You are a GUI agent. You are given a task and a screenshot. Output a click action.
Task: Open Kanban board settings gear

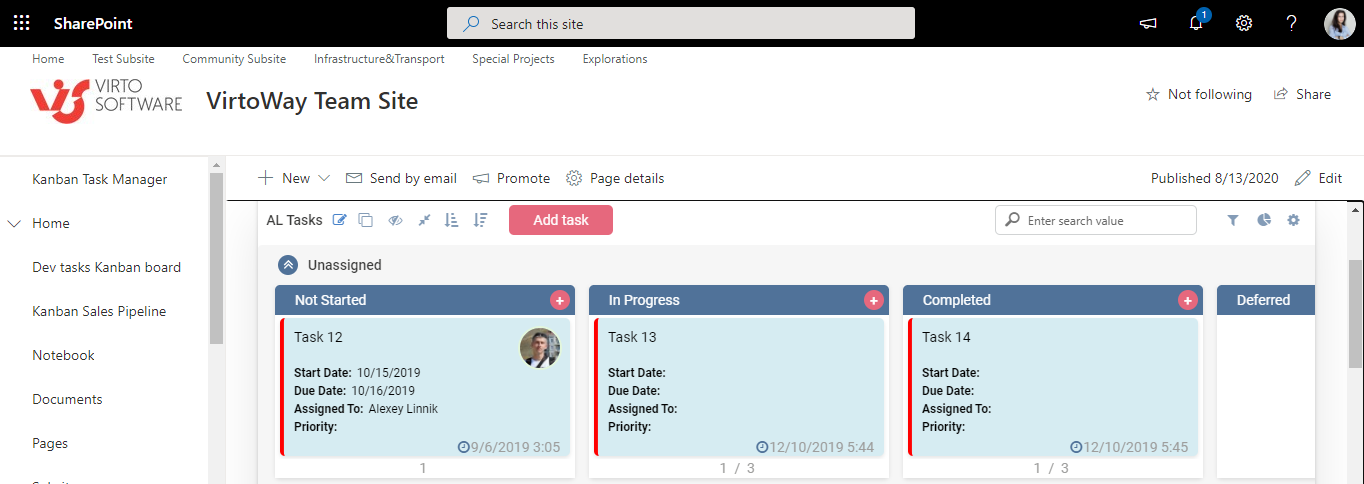click(x=1294, y=220)
